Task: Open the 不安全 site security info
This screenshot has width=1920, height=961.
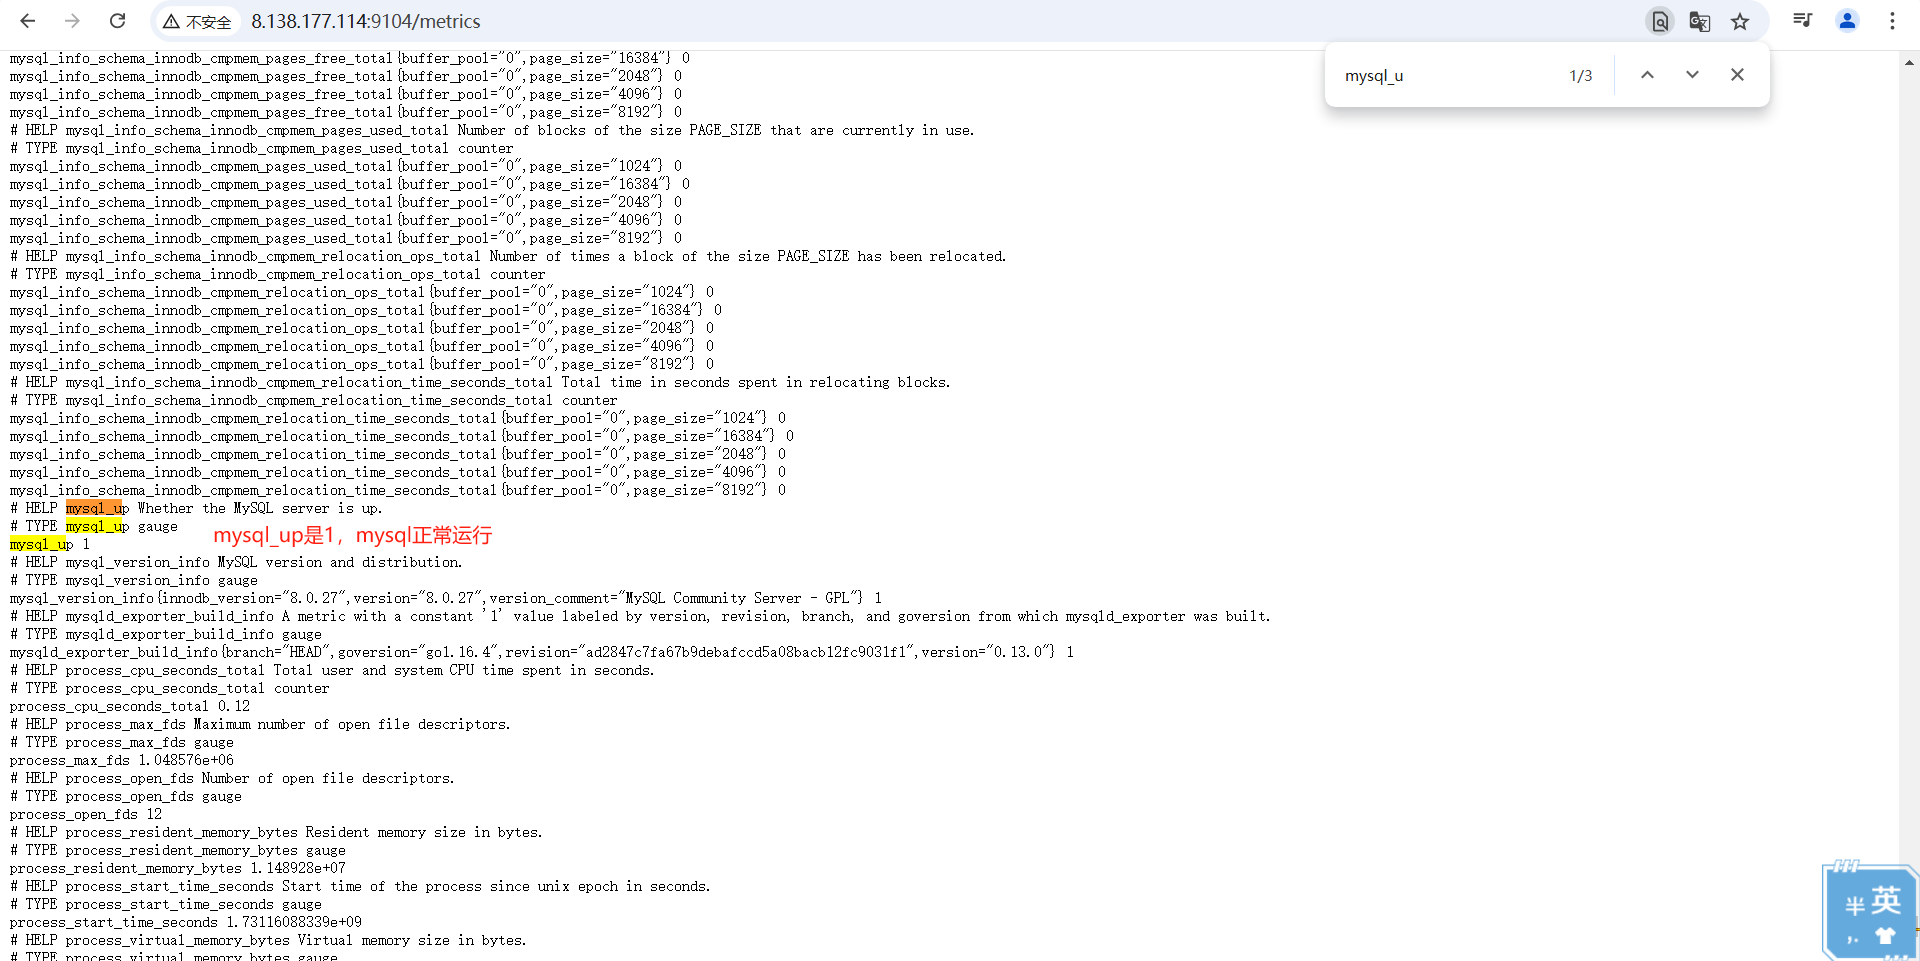Action: (x=198, y=22)
